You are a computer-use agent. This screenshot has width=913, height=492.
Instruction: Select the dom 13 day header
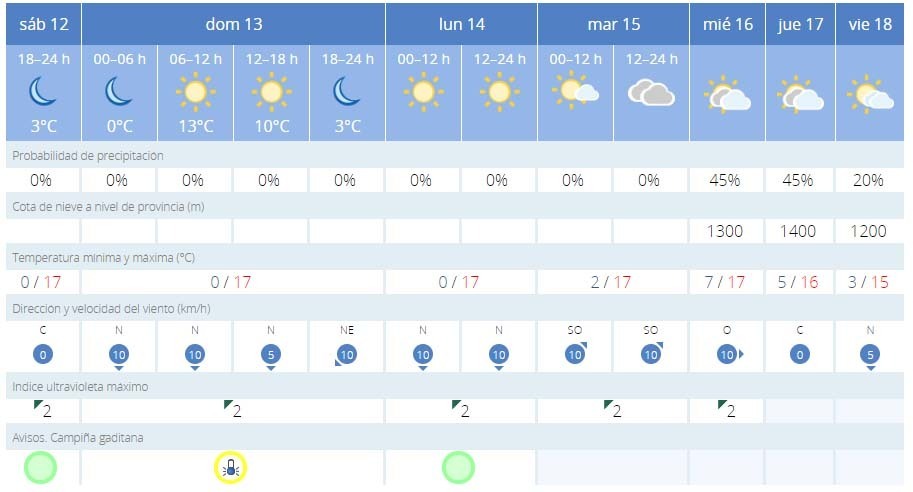click(233, 24)
